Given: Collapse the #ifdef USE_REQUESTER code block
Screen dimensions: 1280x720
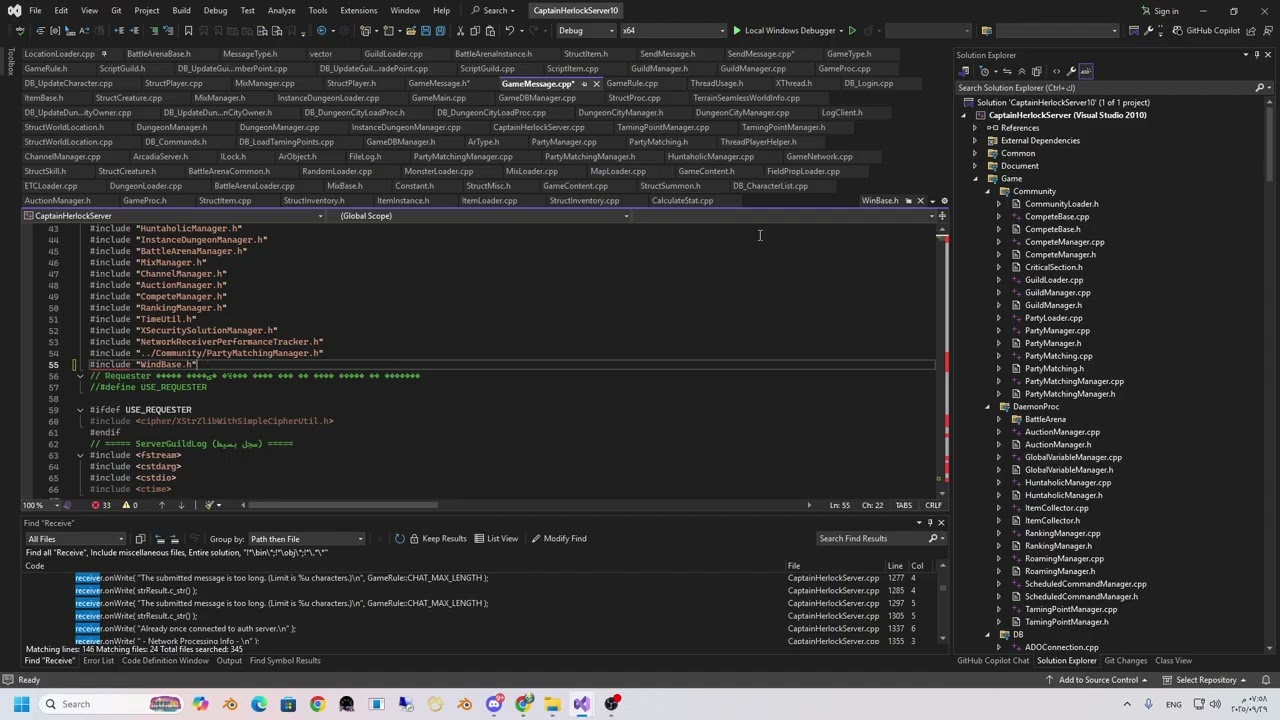Looking at the screenshot, I should pos(80,410).
